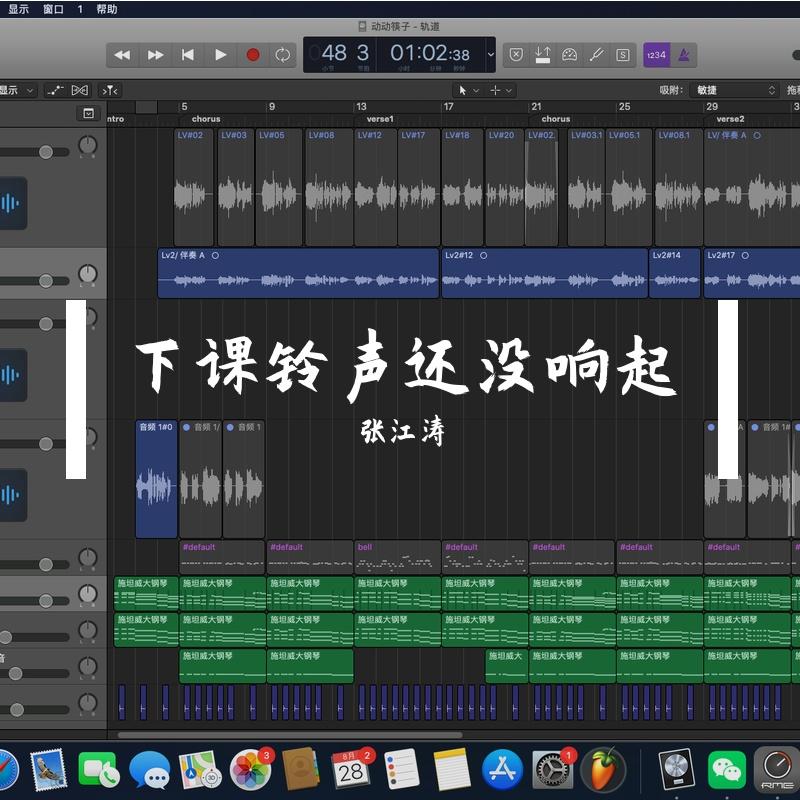This screenshot has width=800, height=800.
Task: Open the track header options box icon
Action: click(88, 113)
